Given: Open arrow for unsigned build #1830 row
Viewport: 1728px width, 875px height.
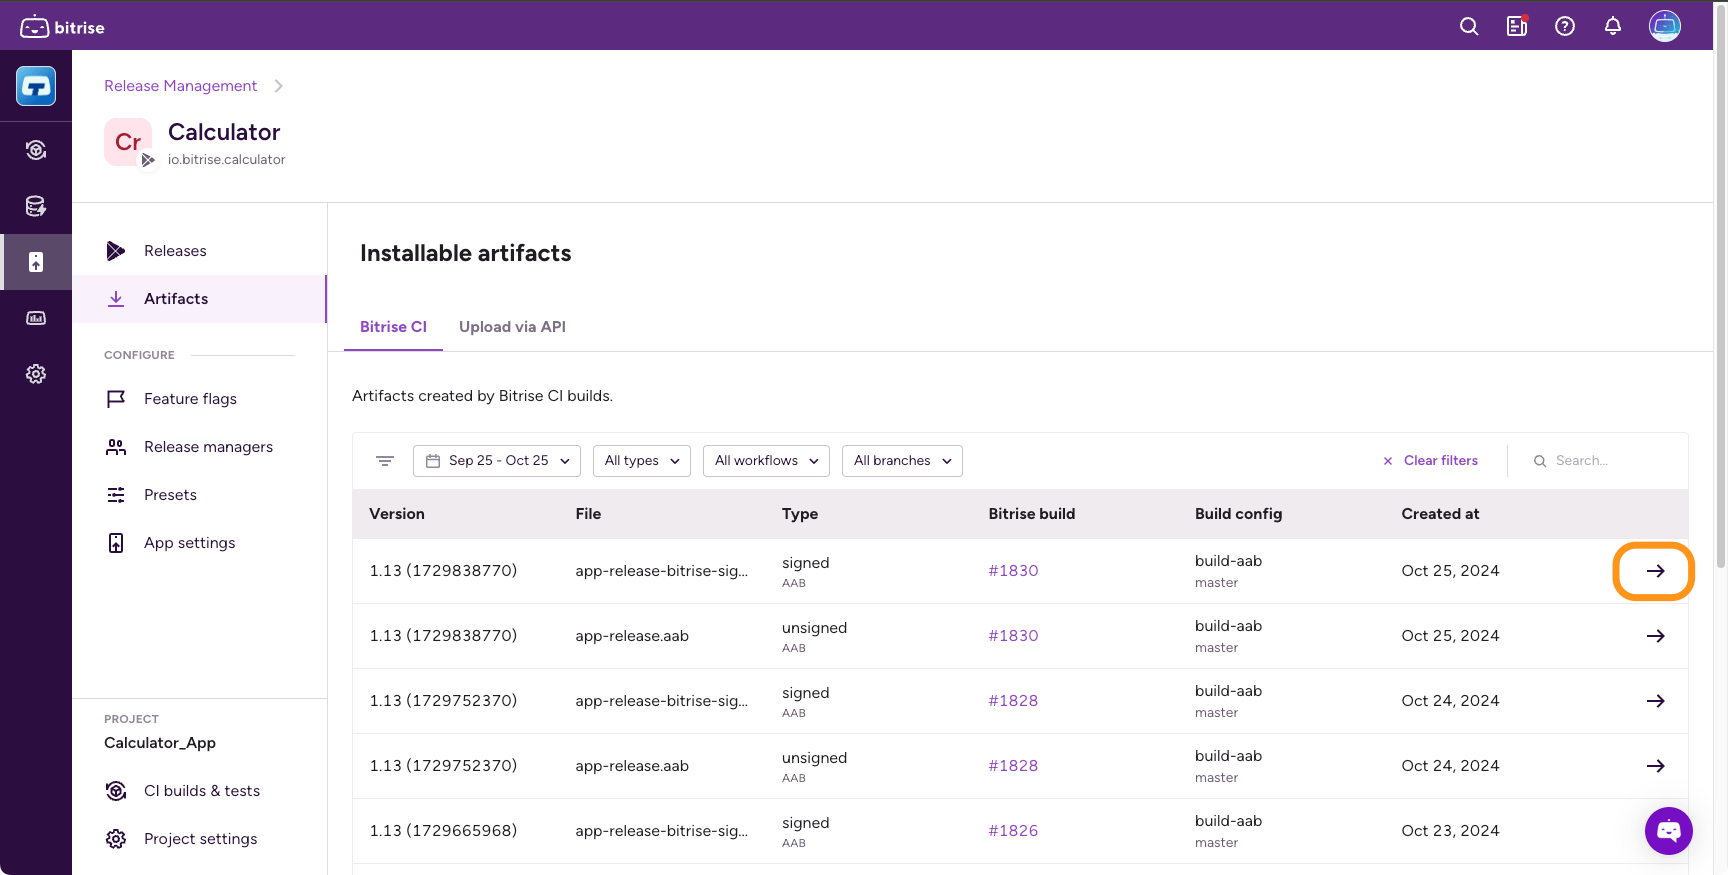Looking at the screenshot, I should (1655, 636).
